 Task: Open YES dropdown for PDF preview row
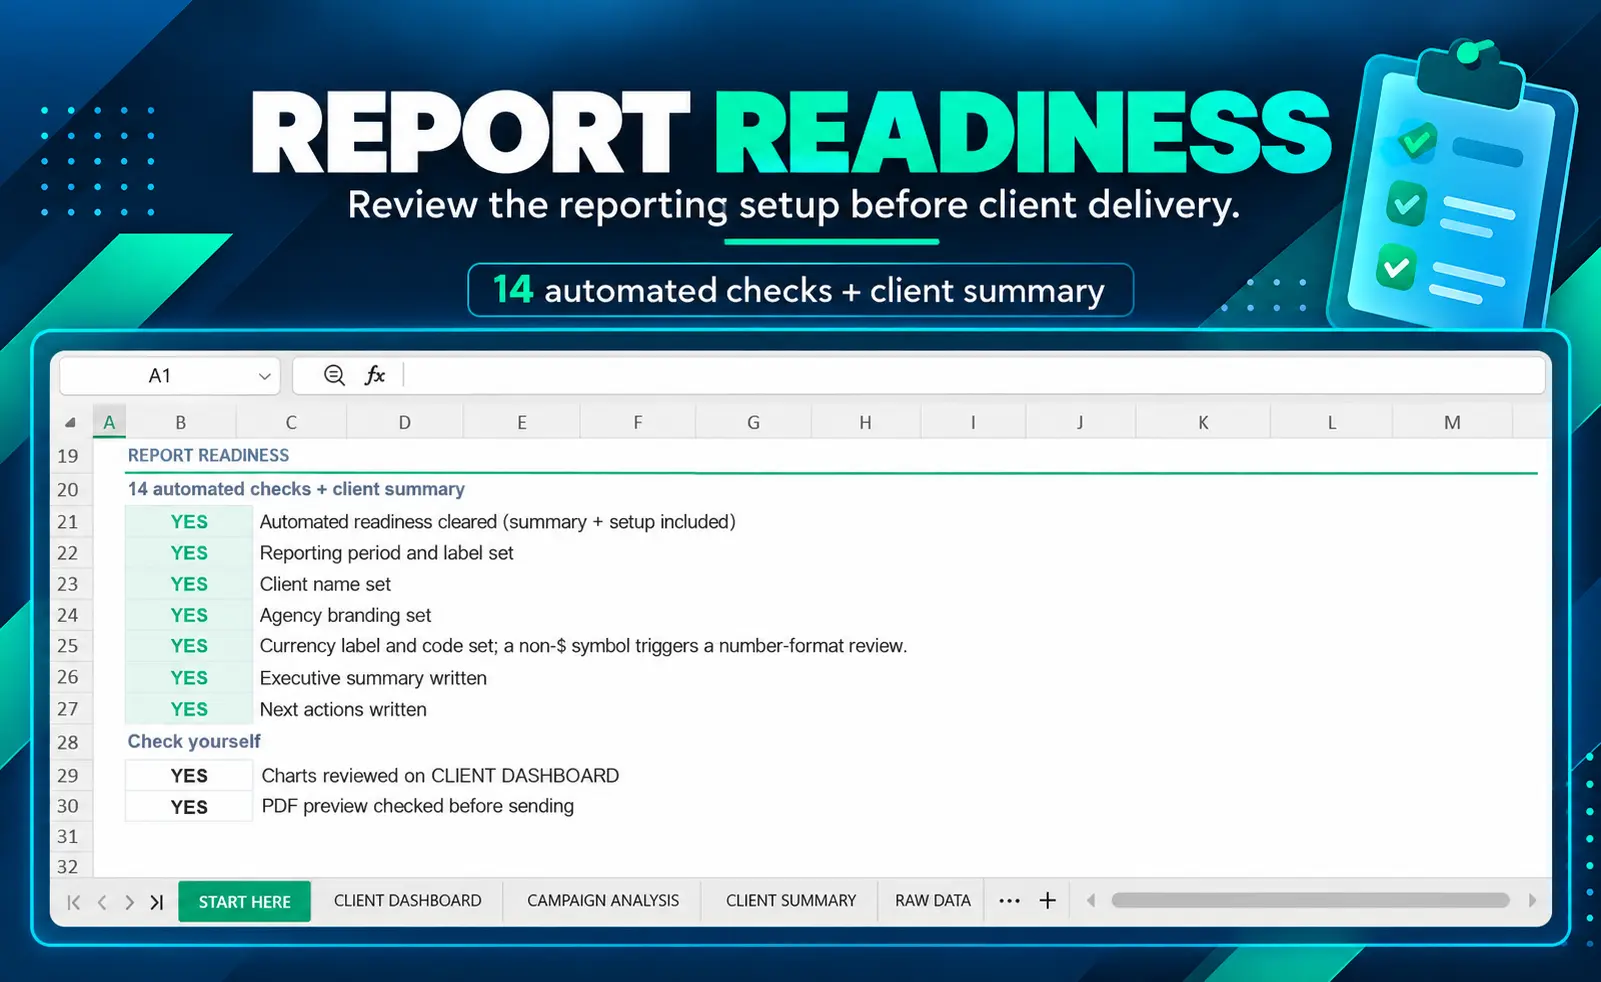(x=189, y=807)
